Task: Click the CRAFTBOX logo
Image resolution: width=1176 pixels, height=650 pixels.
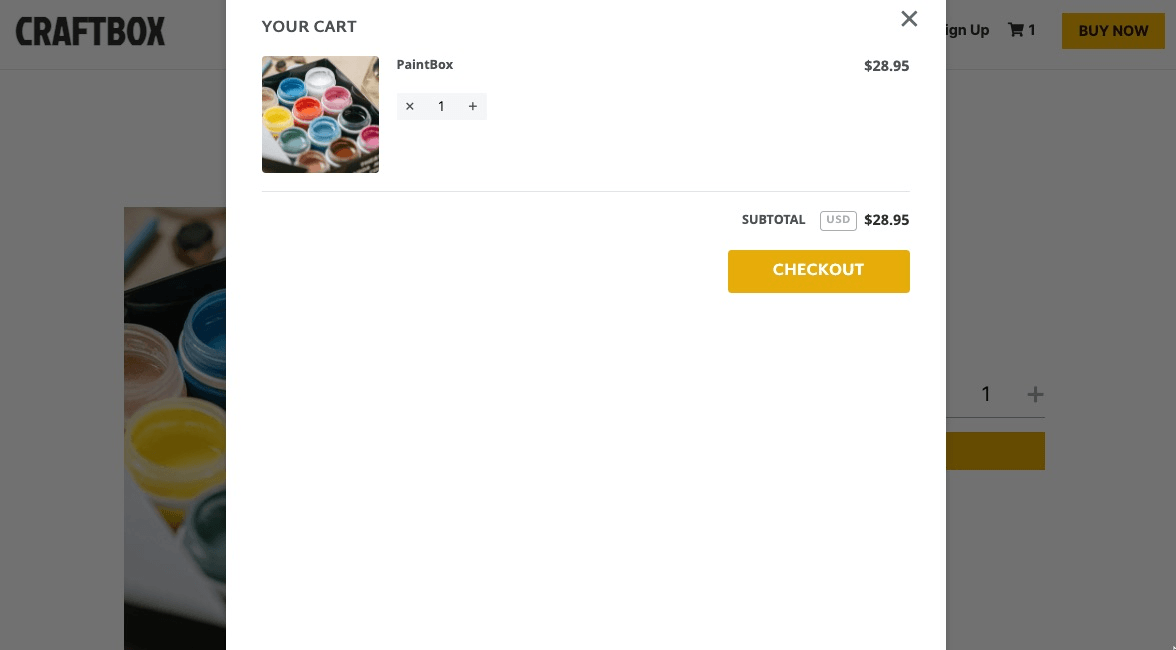Action: 90,30
